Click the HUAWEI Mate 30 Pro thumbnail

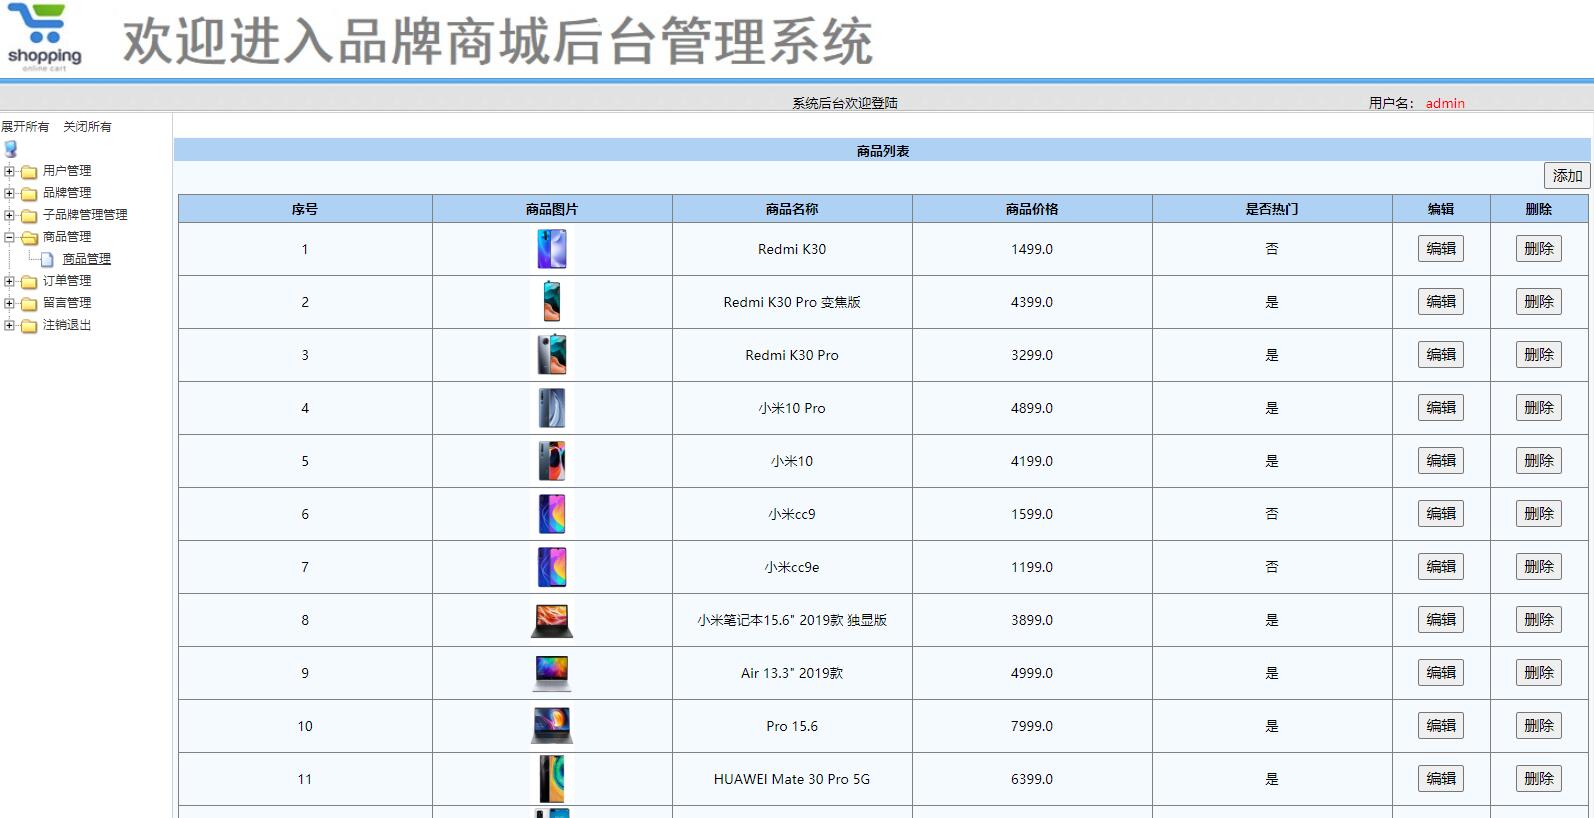552,779
